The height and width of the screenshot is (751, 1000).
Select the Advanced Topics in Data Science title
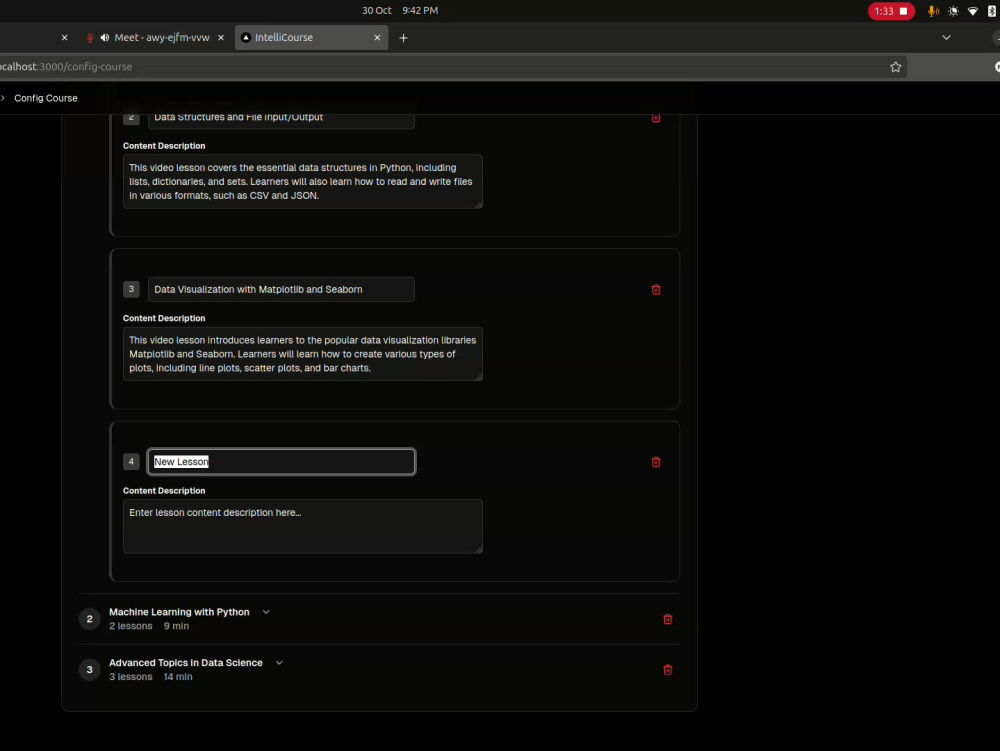pos(186,663)
